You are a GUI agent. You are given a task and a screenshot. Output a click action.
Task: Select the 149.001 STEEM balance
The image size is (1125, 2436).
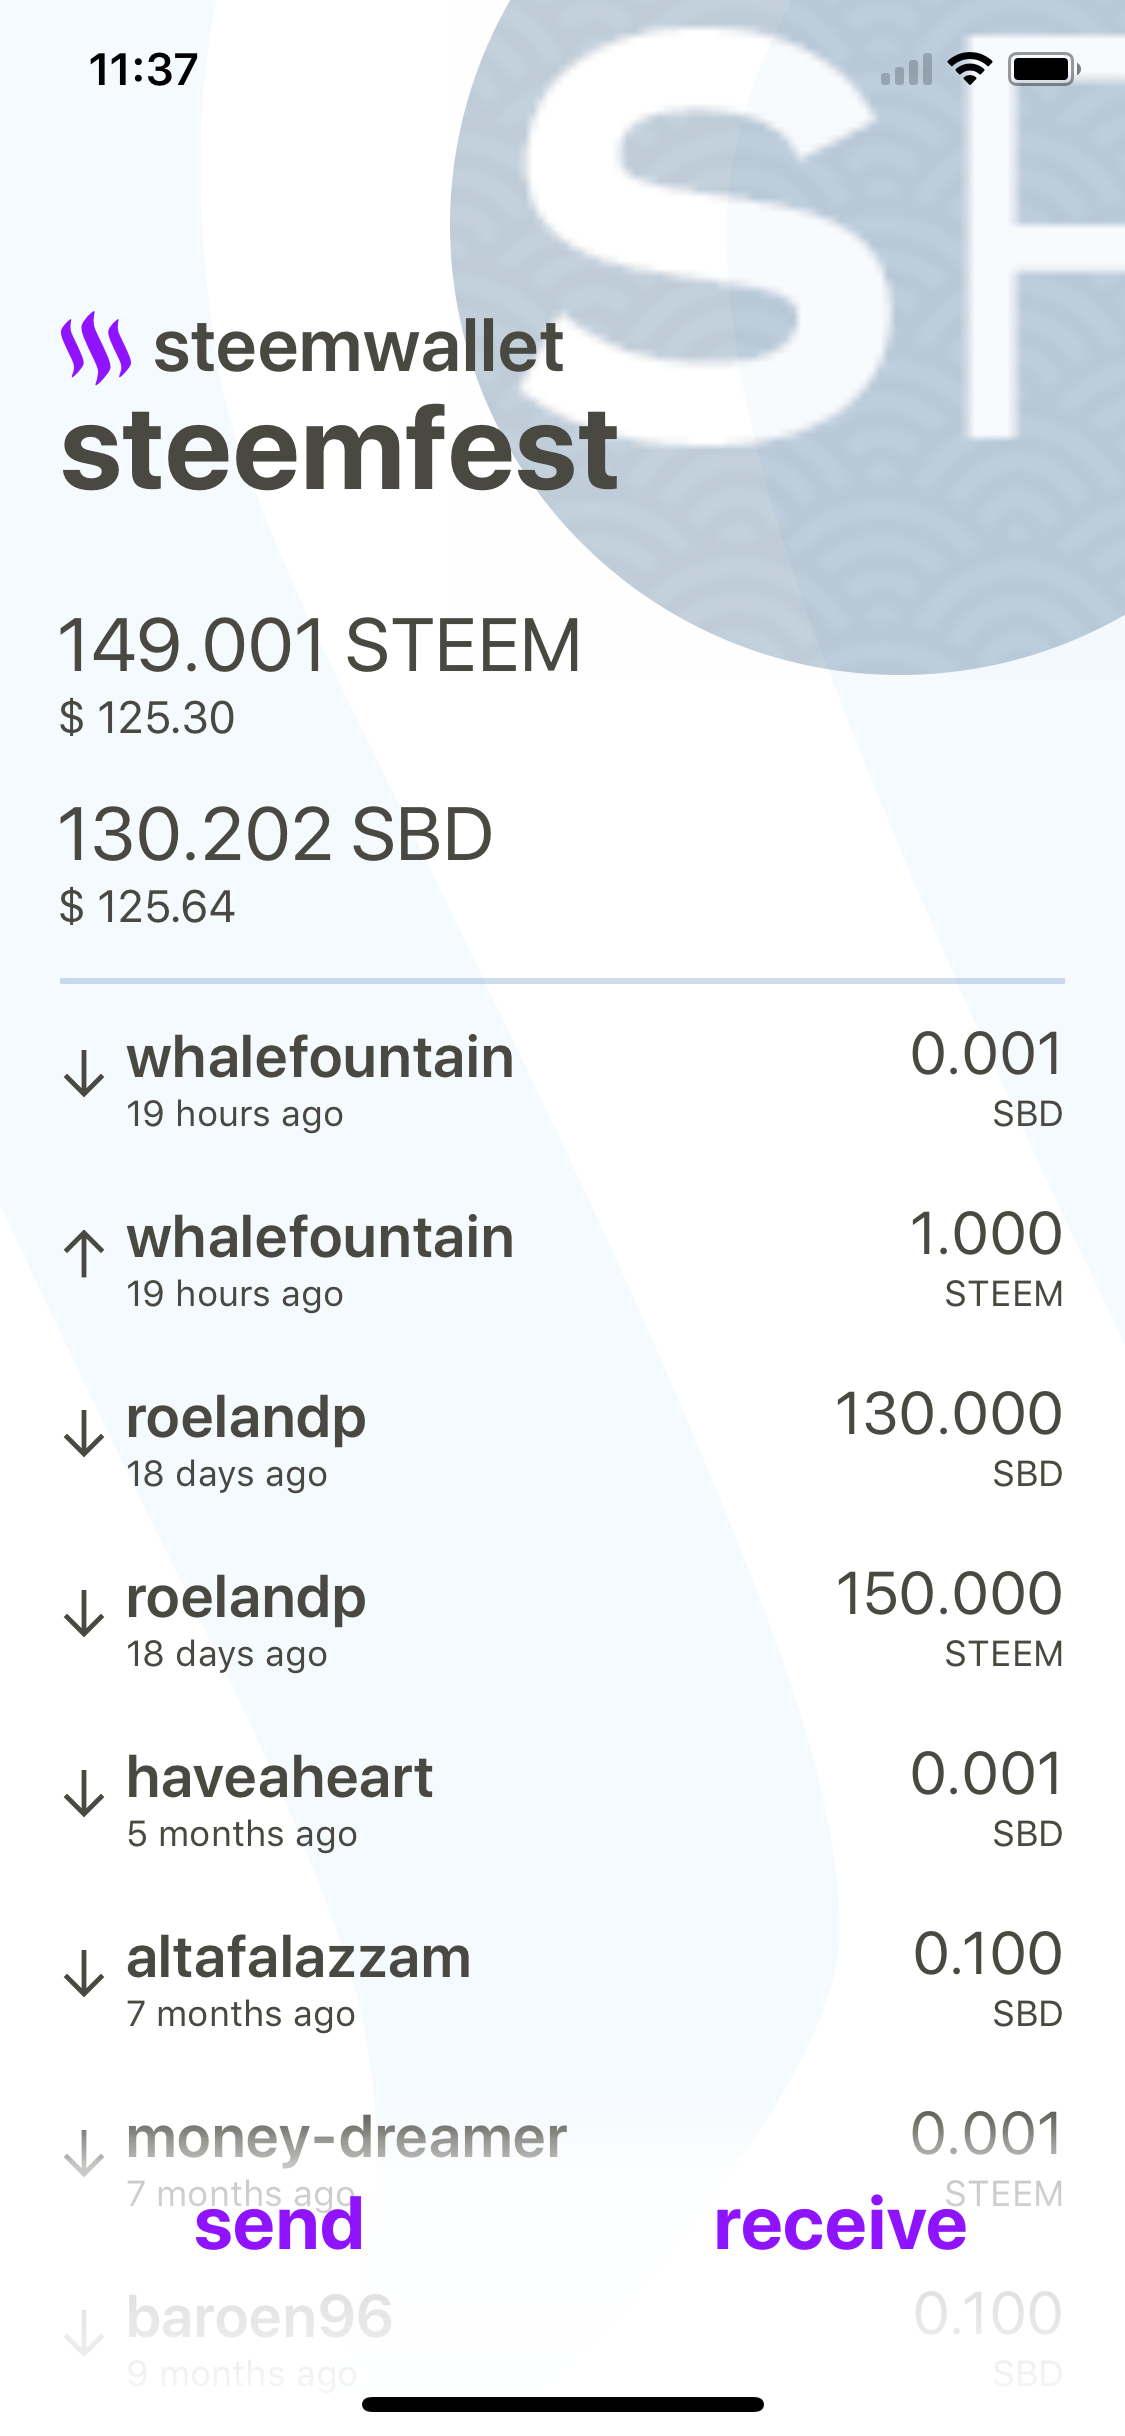click(319, 646)
